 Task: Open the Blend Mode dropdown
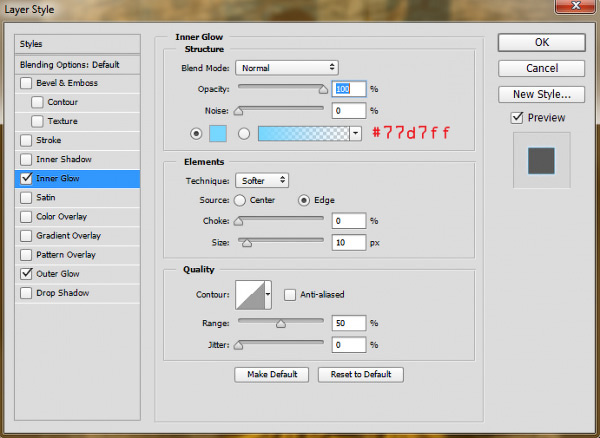(287, 68)
